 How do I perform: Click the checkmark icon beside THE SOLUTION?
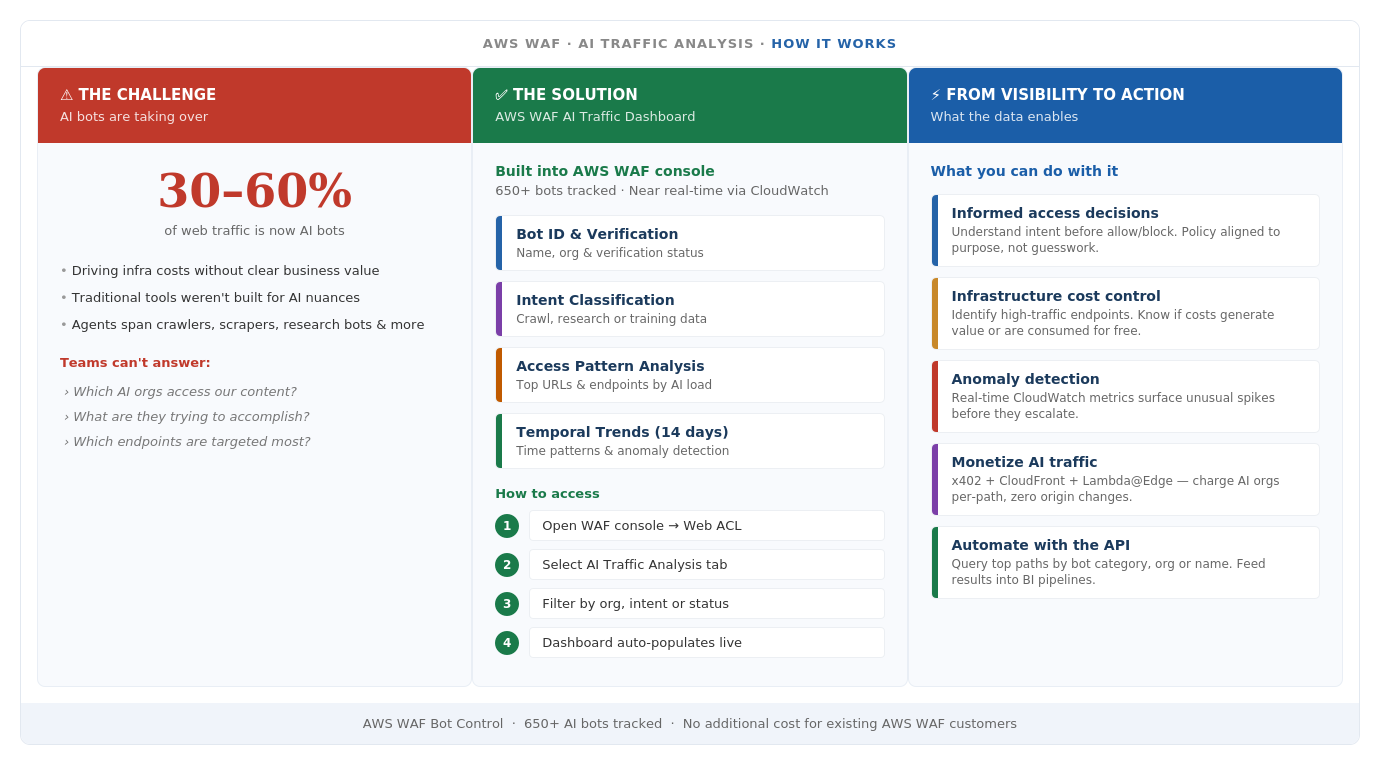click(502, 95)
